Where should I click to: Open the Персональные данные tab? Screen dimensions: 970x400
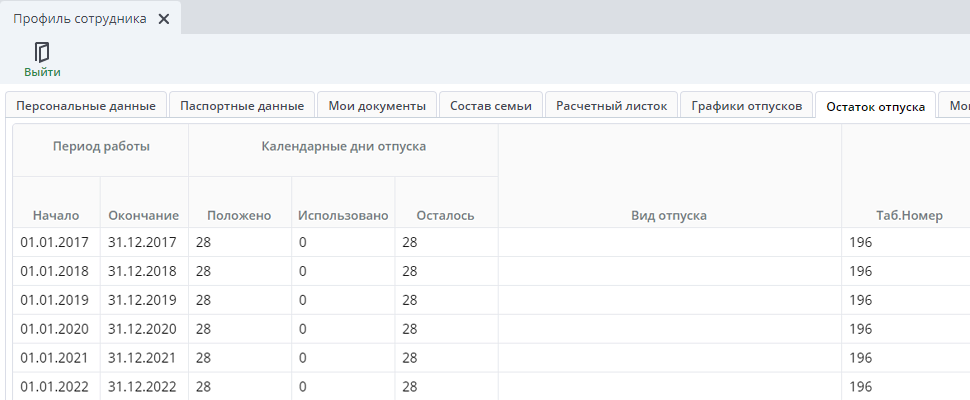click(x=86, y=106)
